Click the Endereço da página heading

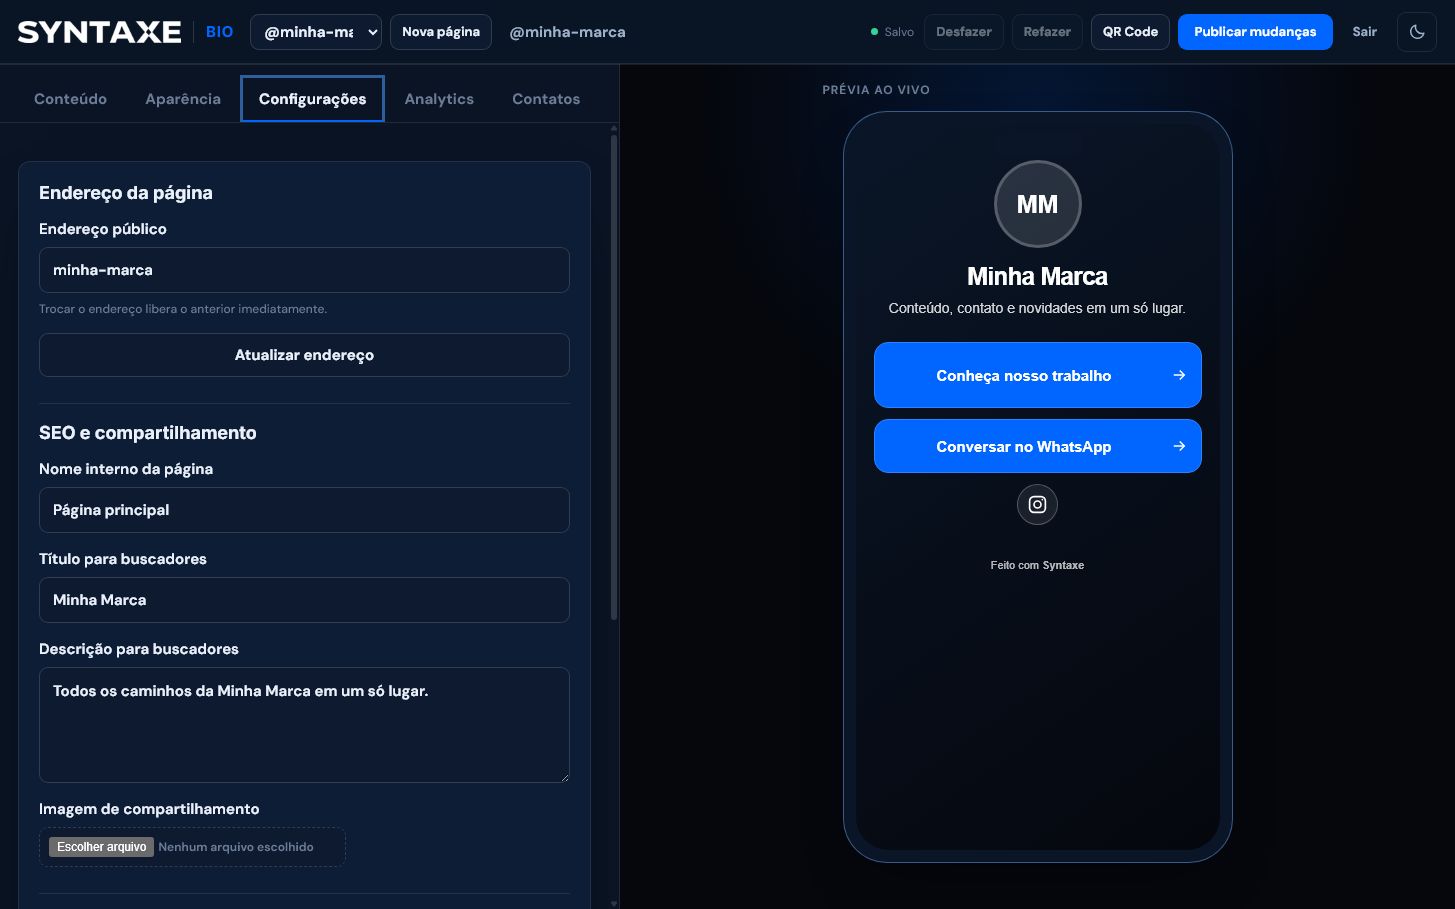[x=126, y=193]
